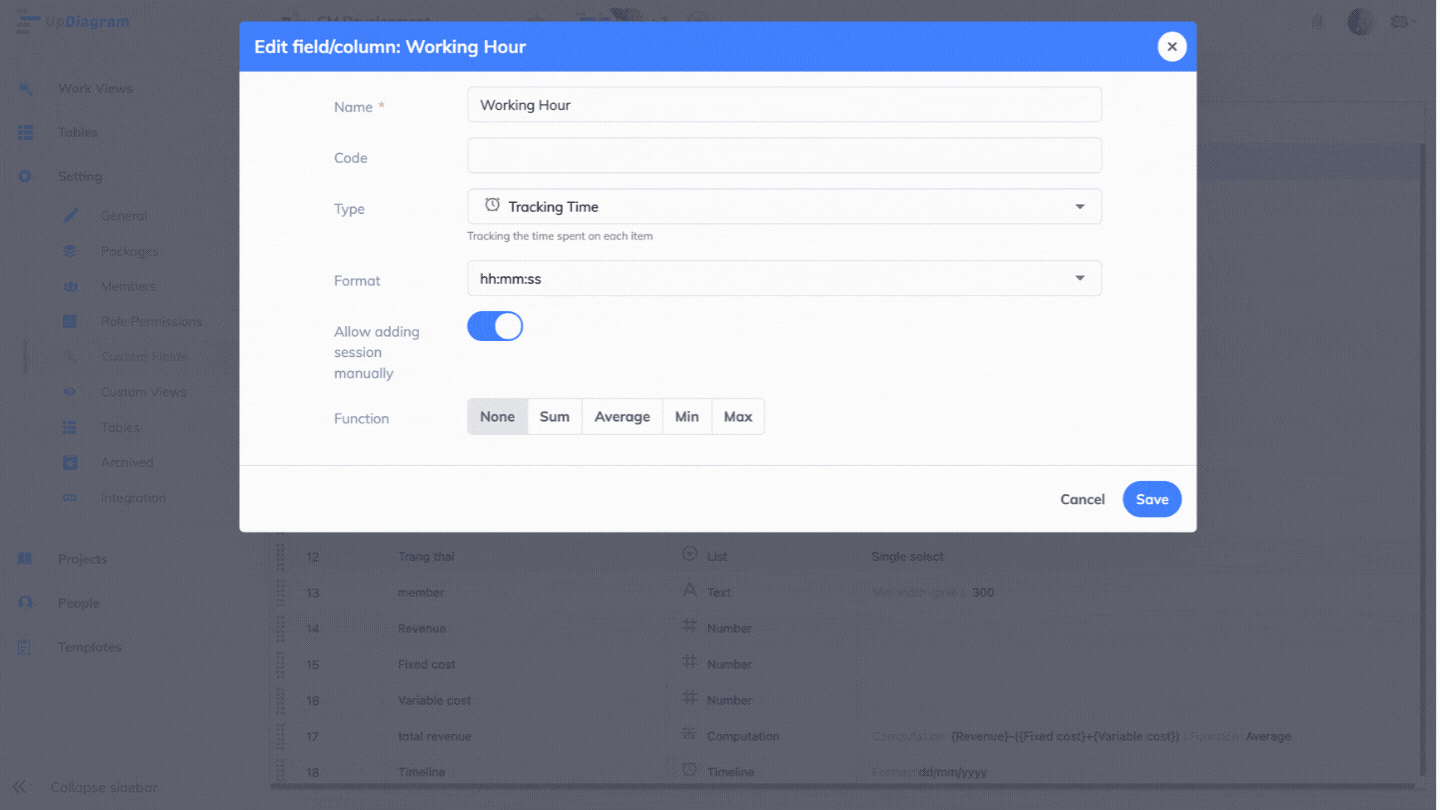Screen dimensions: 1440x810
Task: Click the People headset icon
Action: tap(26, 603)
